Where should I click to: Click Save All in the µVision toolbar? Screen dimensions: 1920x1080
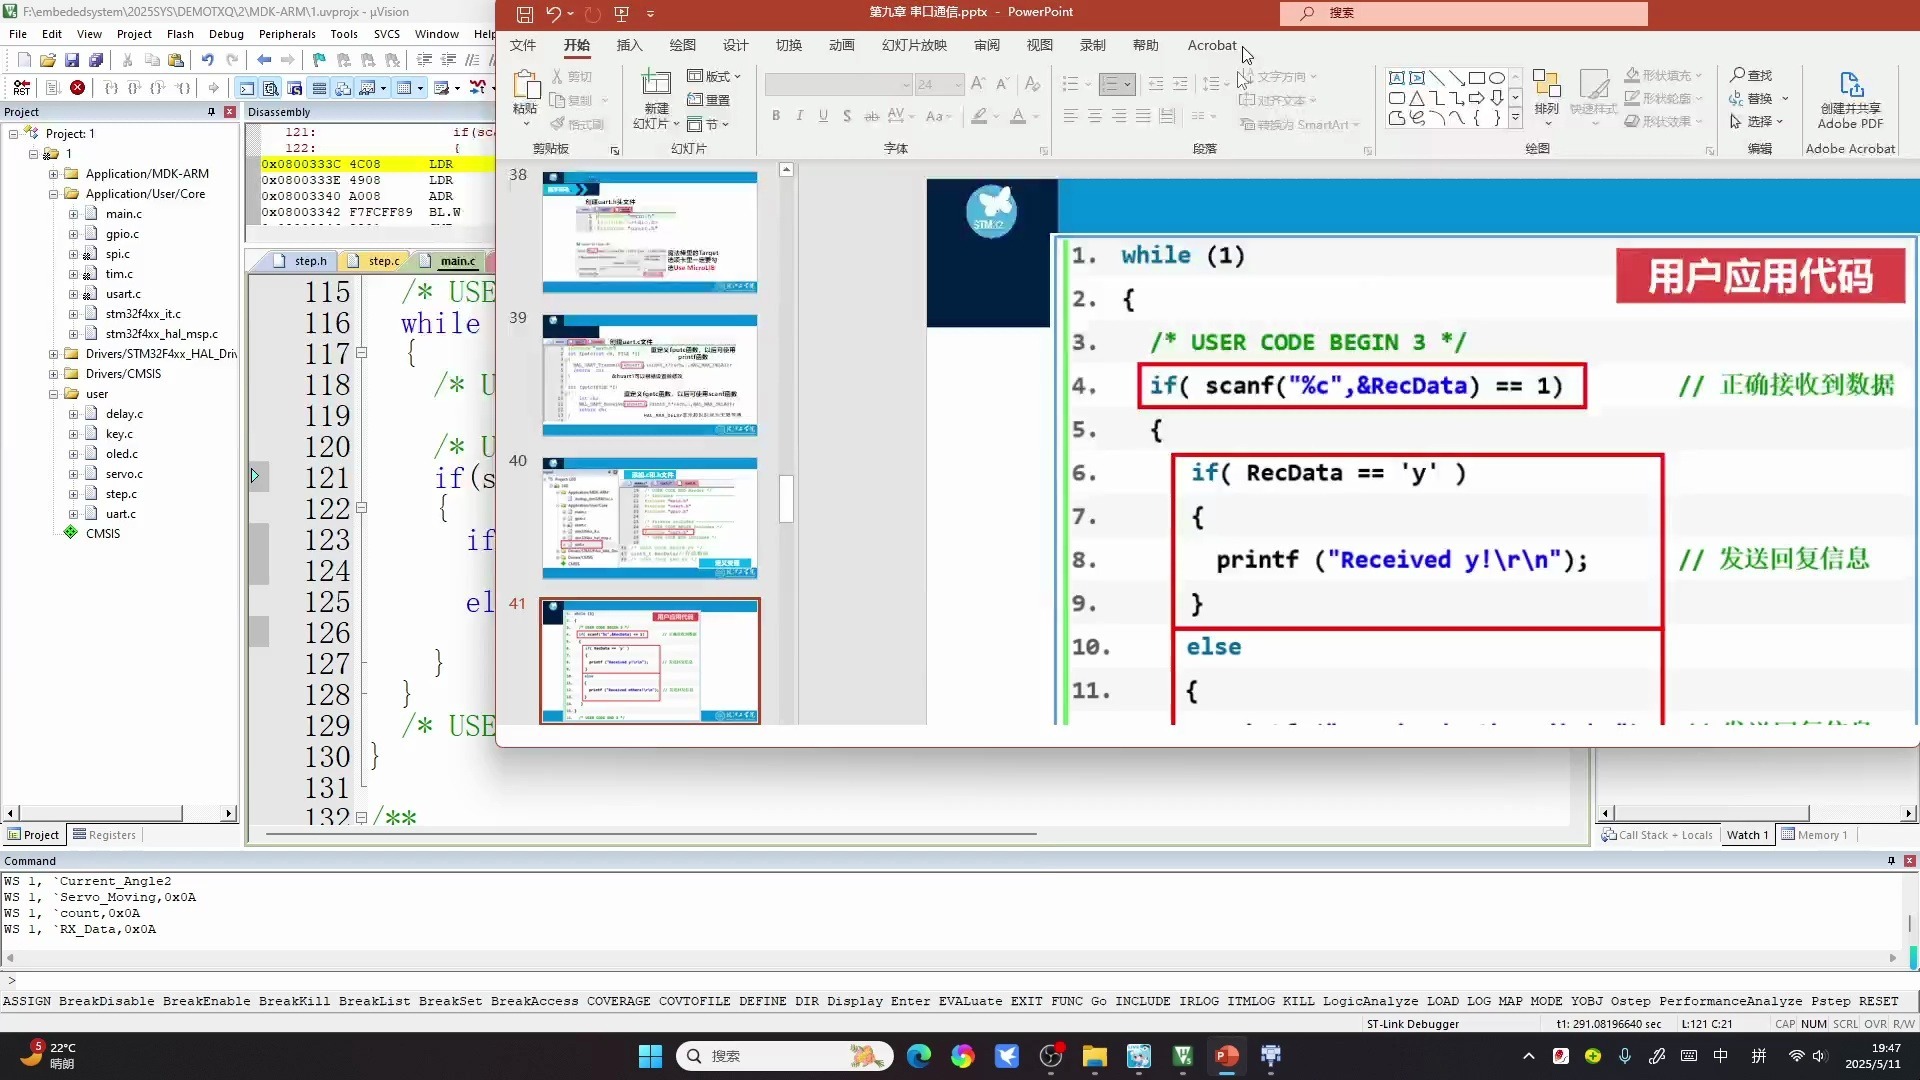(x=96, y=60)
